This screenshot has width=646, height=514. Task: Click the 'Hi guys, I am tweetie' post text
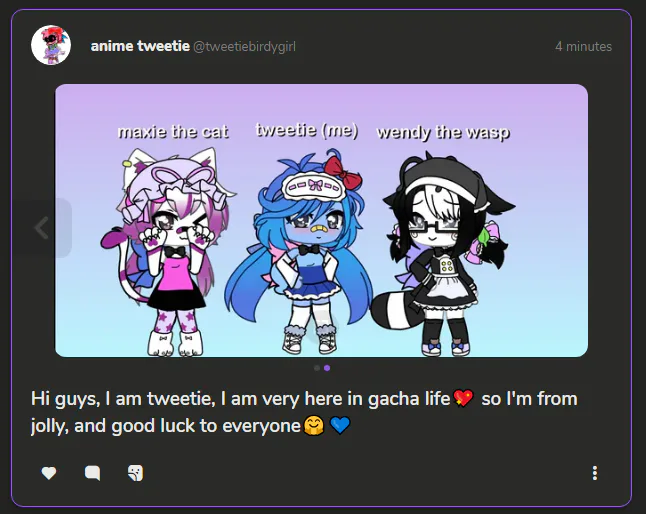(x=123, y=399)
